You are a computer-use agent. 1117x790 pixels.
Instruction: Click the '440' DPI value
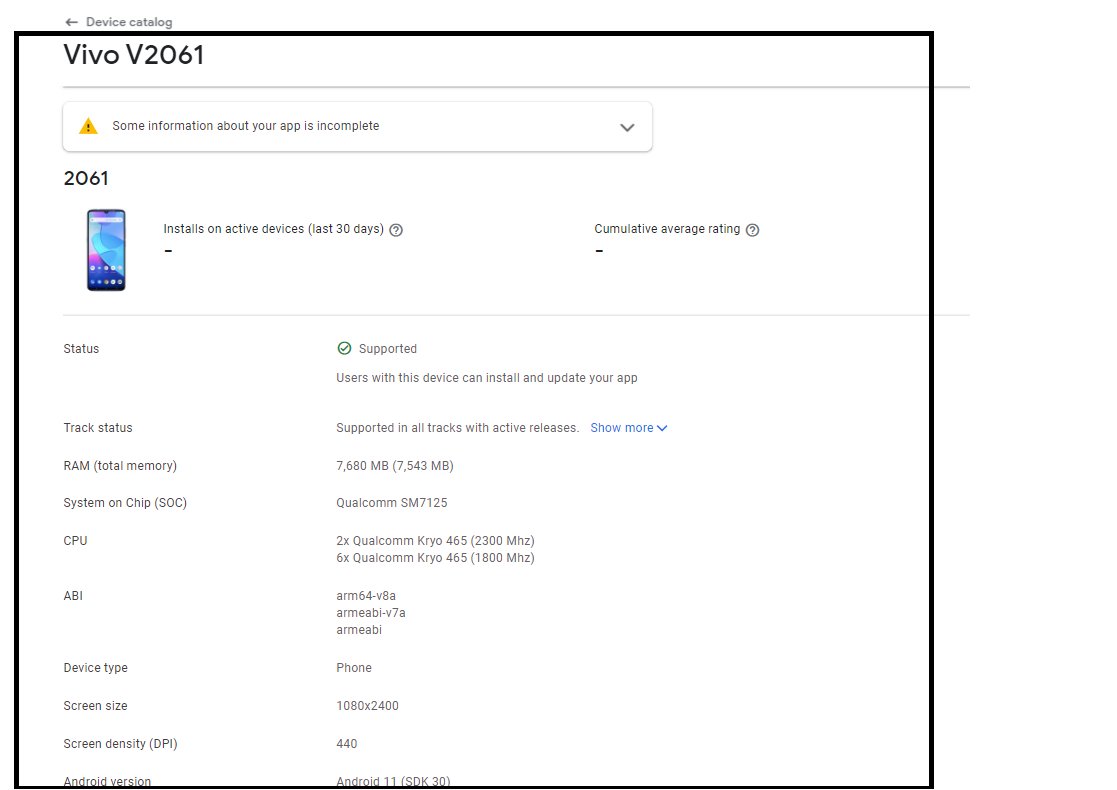[347, 744]
